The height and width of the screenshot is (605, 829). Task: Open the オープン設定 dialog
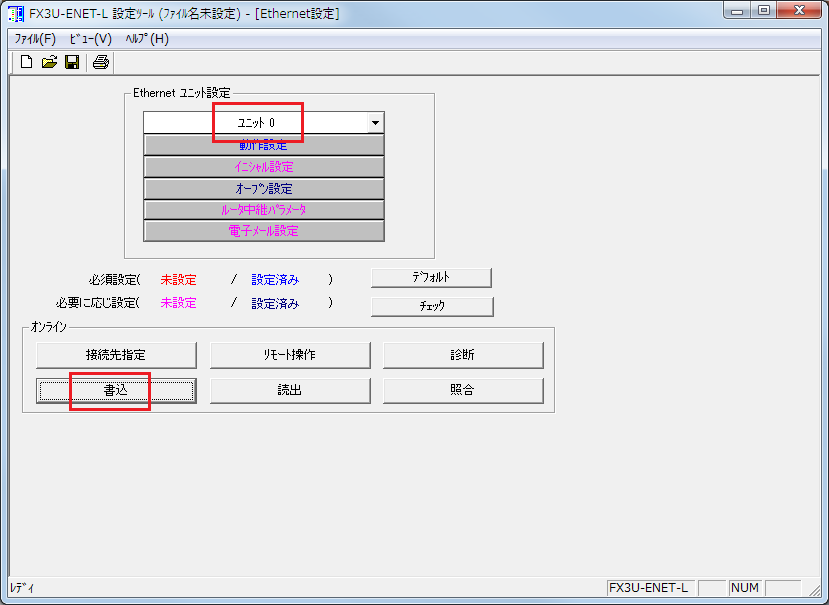[x=264, y=188]
